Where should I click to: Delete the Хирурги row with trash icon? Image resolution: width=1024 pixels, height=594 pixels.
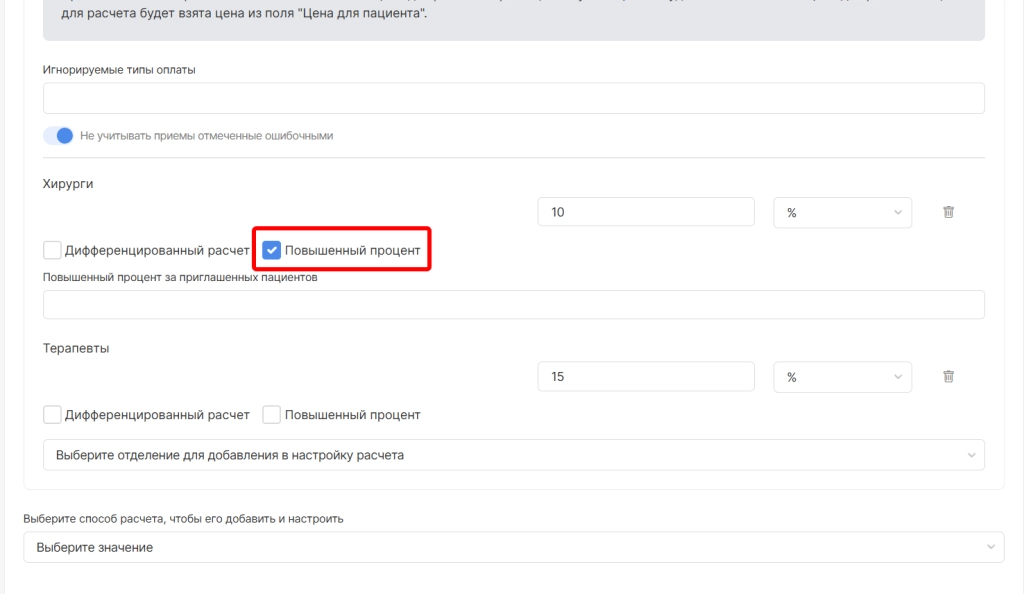[x=949, y=212]
